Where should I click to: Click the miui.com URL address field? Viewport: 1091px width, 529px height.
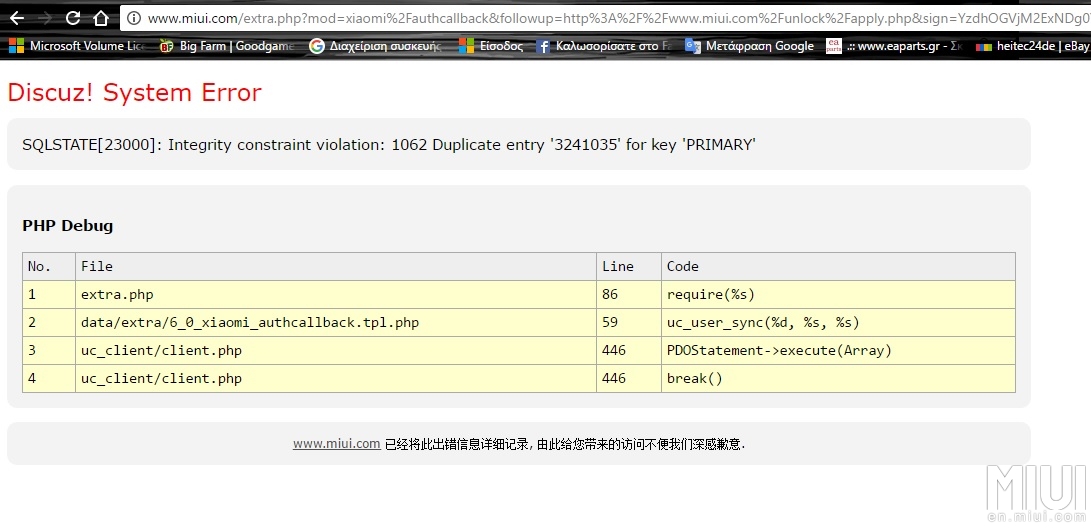pos(605,19)
